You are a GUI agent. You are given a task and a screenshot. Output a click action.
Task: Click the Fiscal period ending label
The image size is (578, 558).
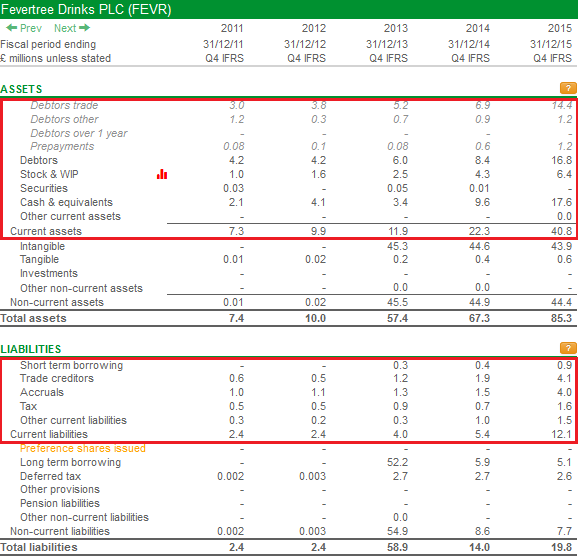[x=48, y=44]
